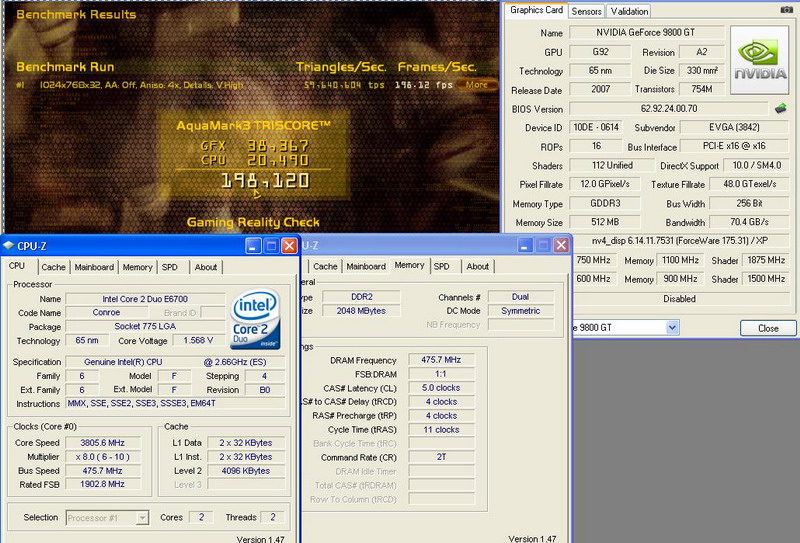
Task: Click the Core Voltage value 1.568 V
Action: tap(198, 340)
